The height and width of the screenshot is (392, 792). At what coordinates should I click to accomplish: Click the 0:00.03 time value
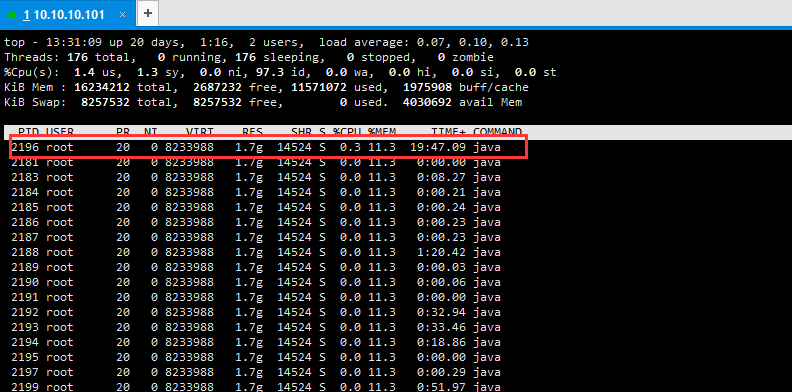[x=442, y=267]
